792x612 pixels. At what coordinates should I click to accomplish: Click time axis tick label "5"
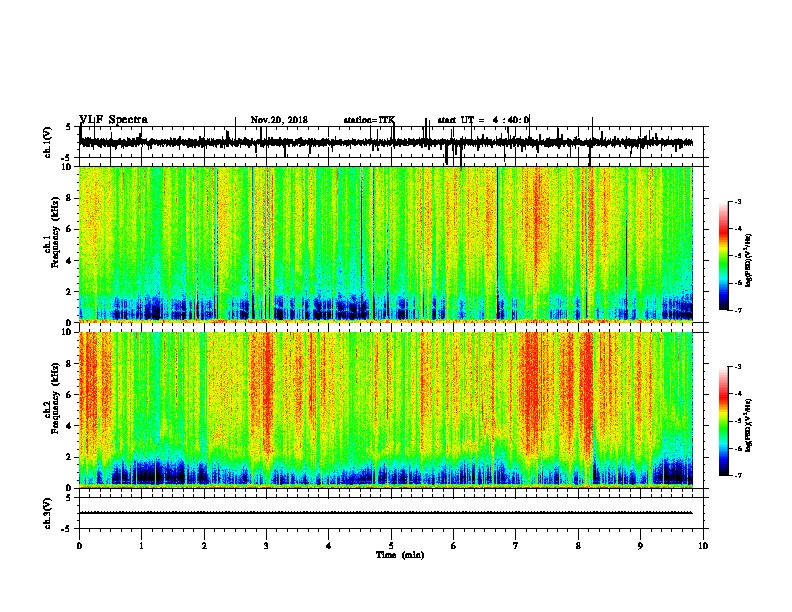391,546
